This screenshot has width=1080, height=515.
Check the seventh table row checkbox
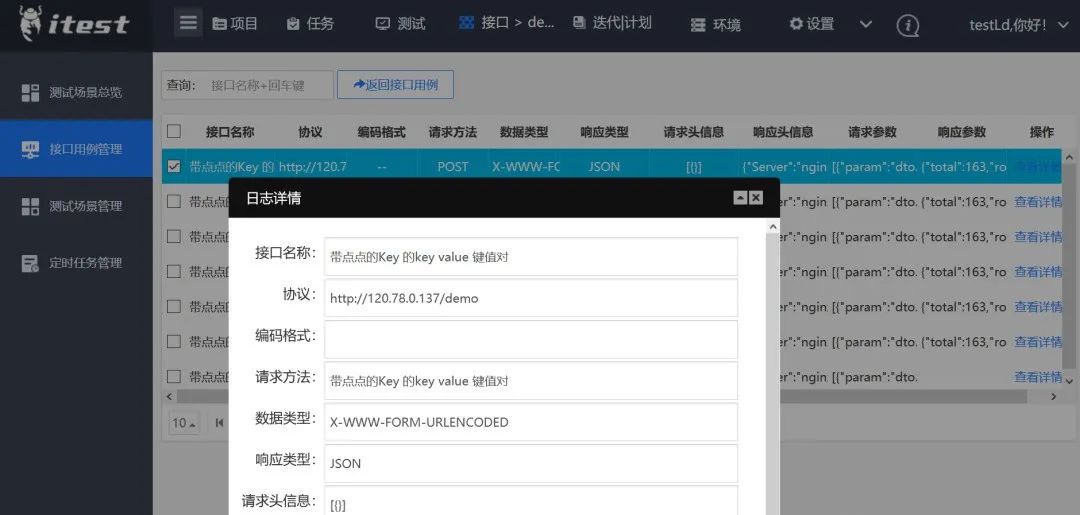[x=174, y=376]
